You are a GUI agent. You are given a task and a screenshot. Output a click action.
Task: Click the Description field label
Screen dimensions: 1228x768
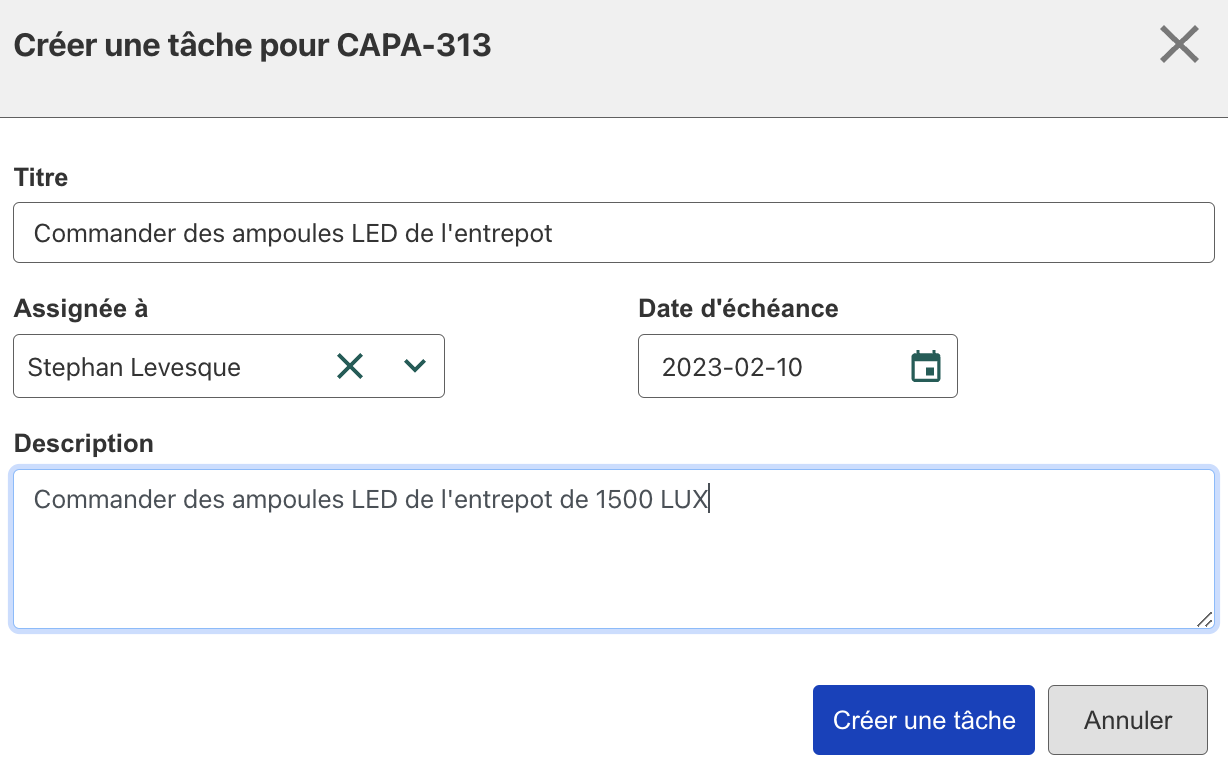click(84, 443)
